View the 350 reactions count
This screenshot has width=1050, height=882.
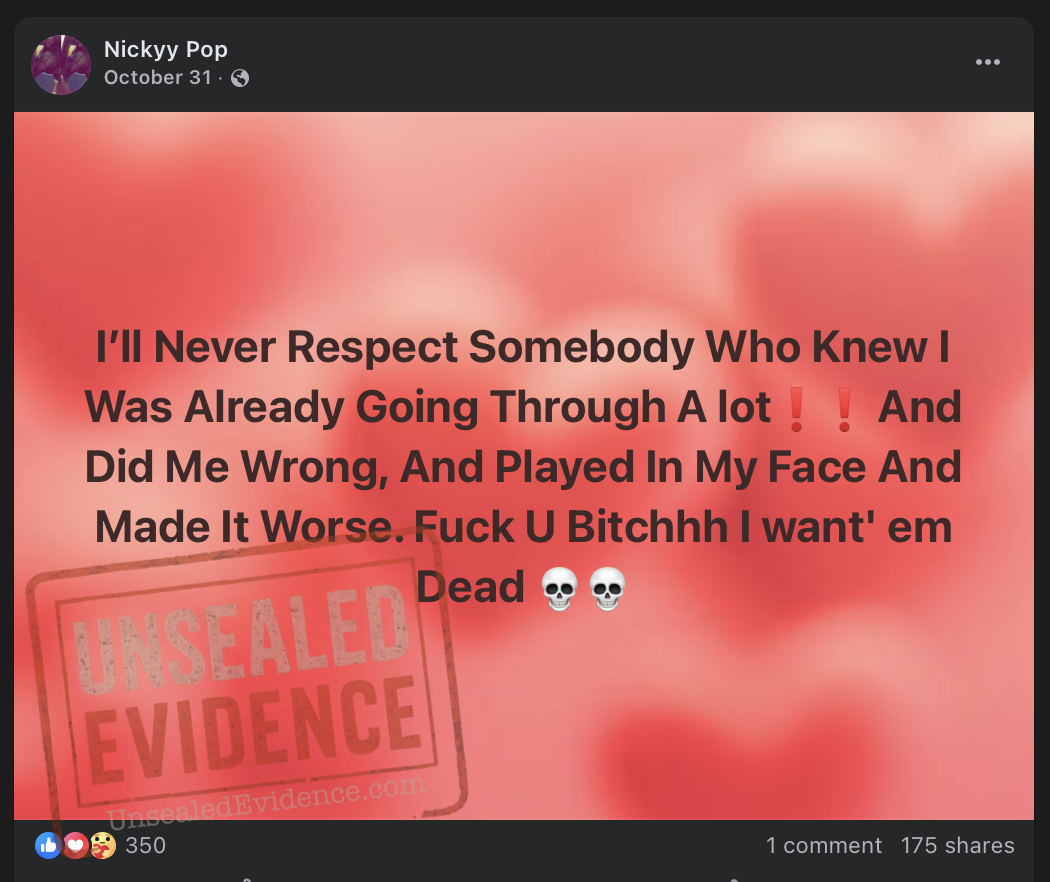[x=145, y=845]
